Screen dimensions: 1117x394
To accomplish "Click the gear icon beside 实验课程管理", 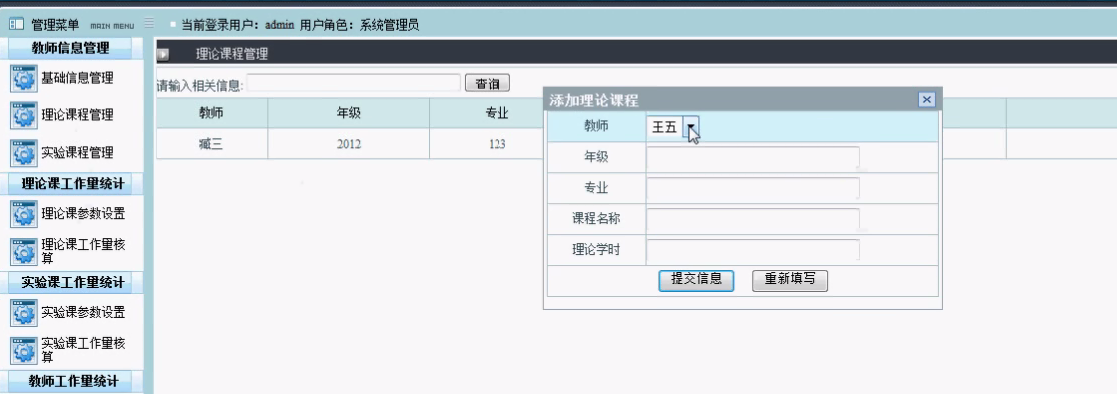I will [x=24, y=153].
